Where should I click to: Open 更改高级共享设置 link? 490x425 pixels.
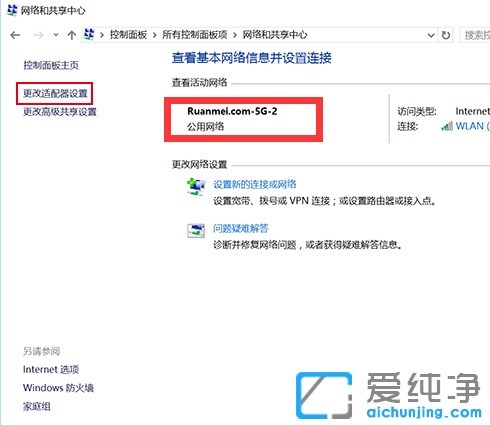60,112
